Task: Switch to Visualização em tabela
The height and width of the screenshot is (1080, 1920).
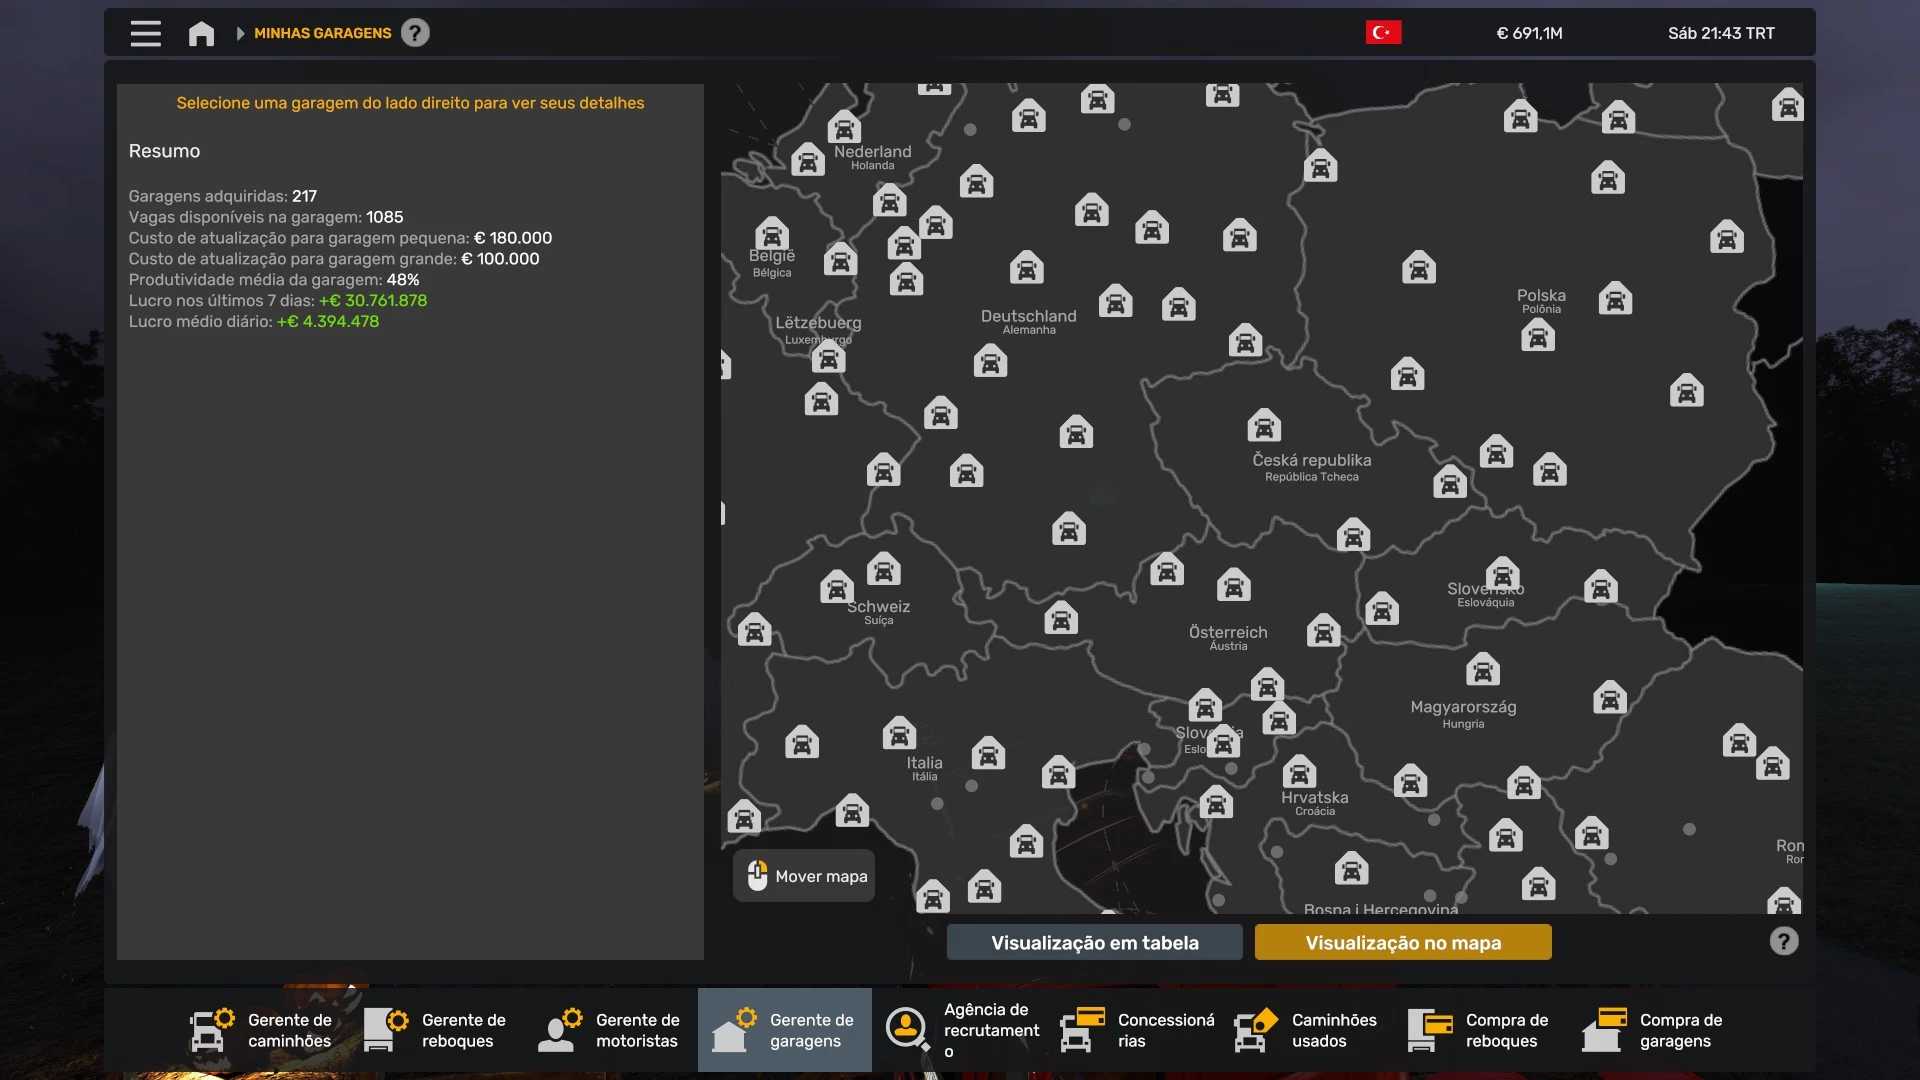Action: (1094, 942)
